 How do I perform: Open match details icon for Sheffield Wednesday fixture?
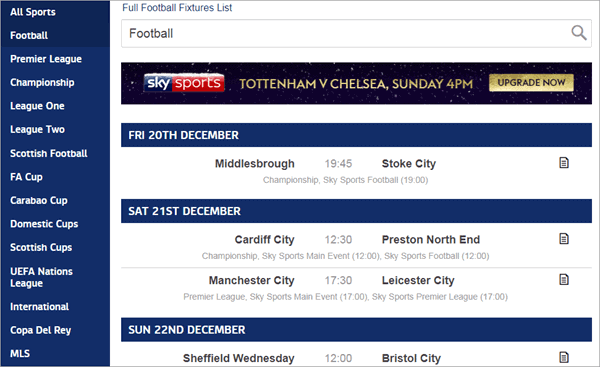click(564, 357)
